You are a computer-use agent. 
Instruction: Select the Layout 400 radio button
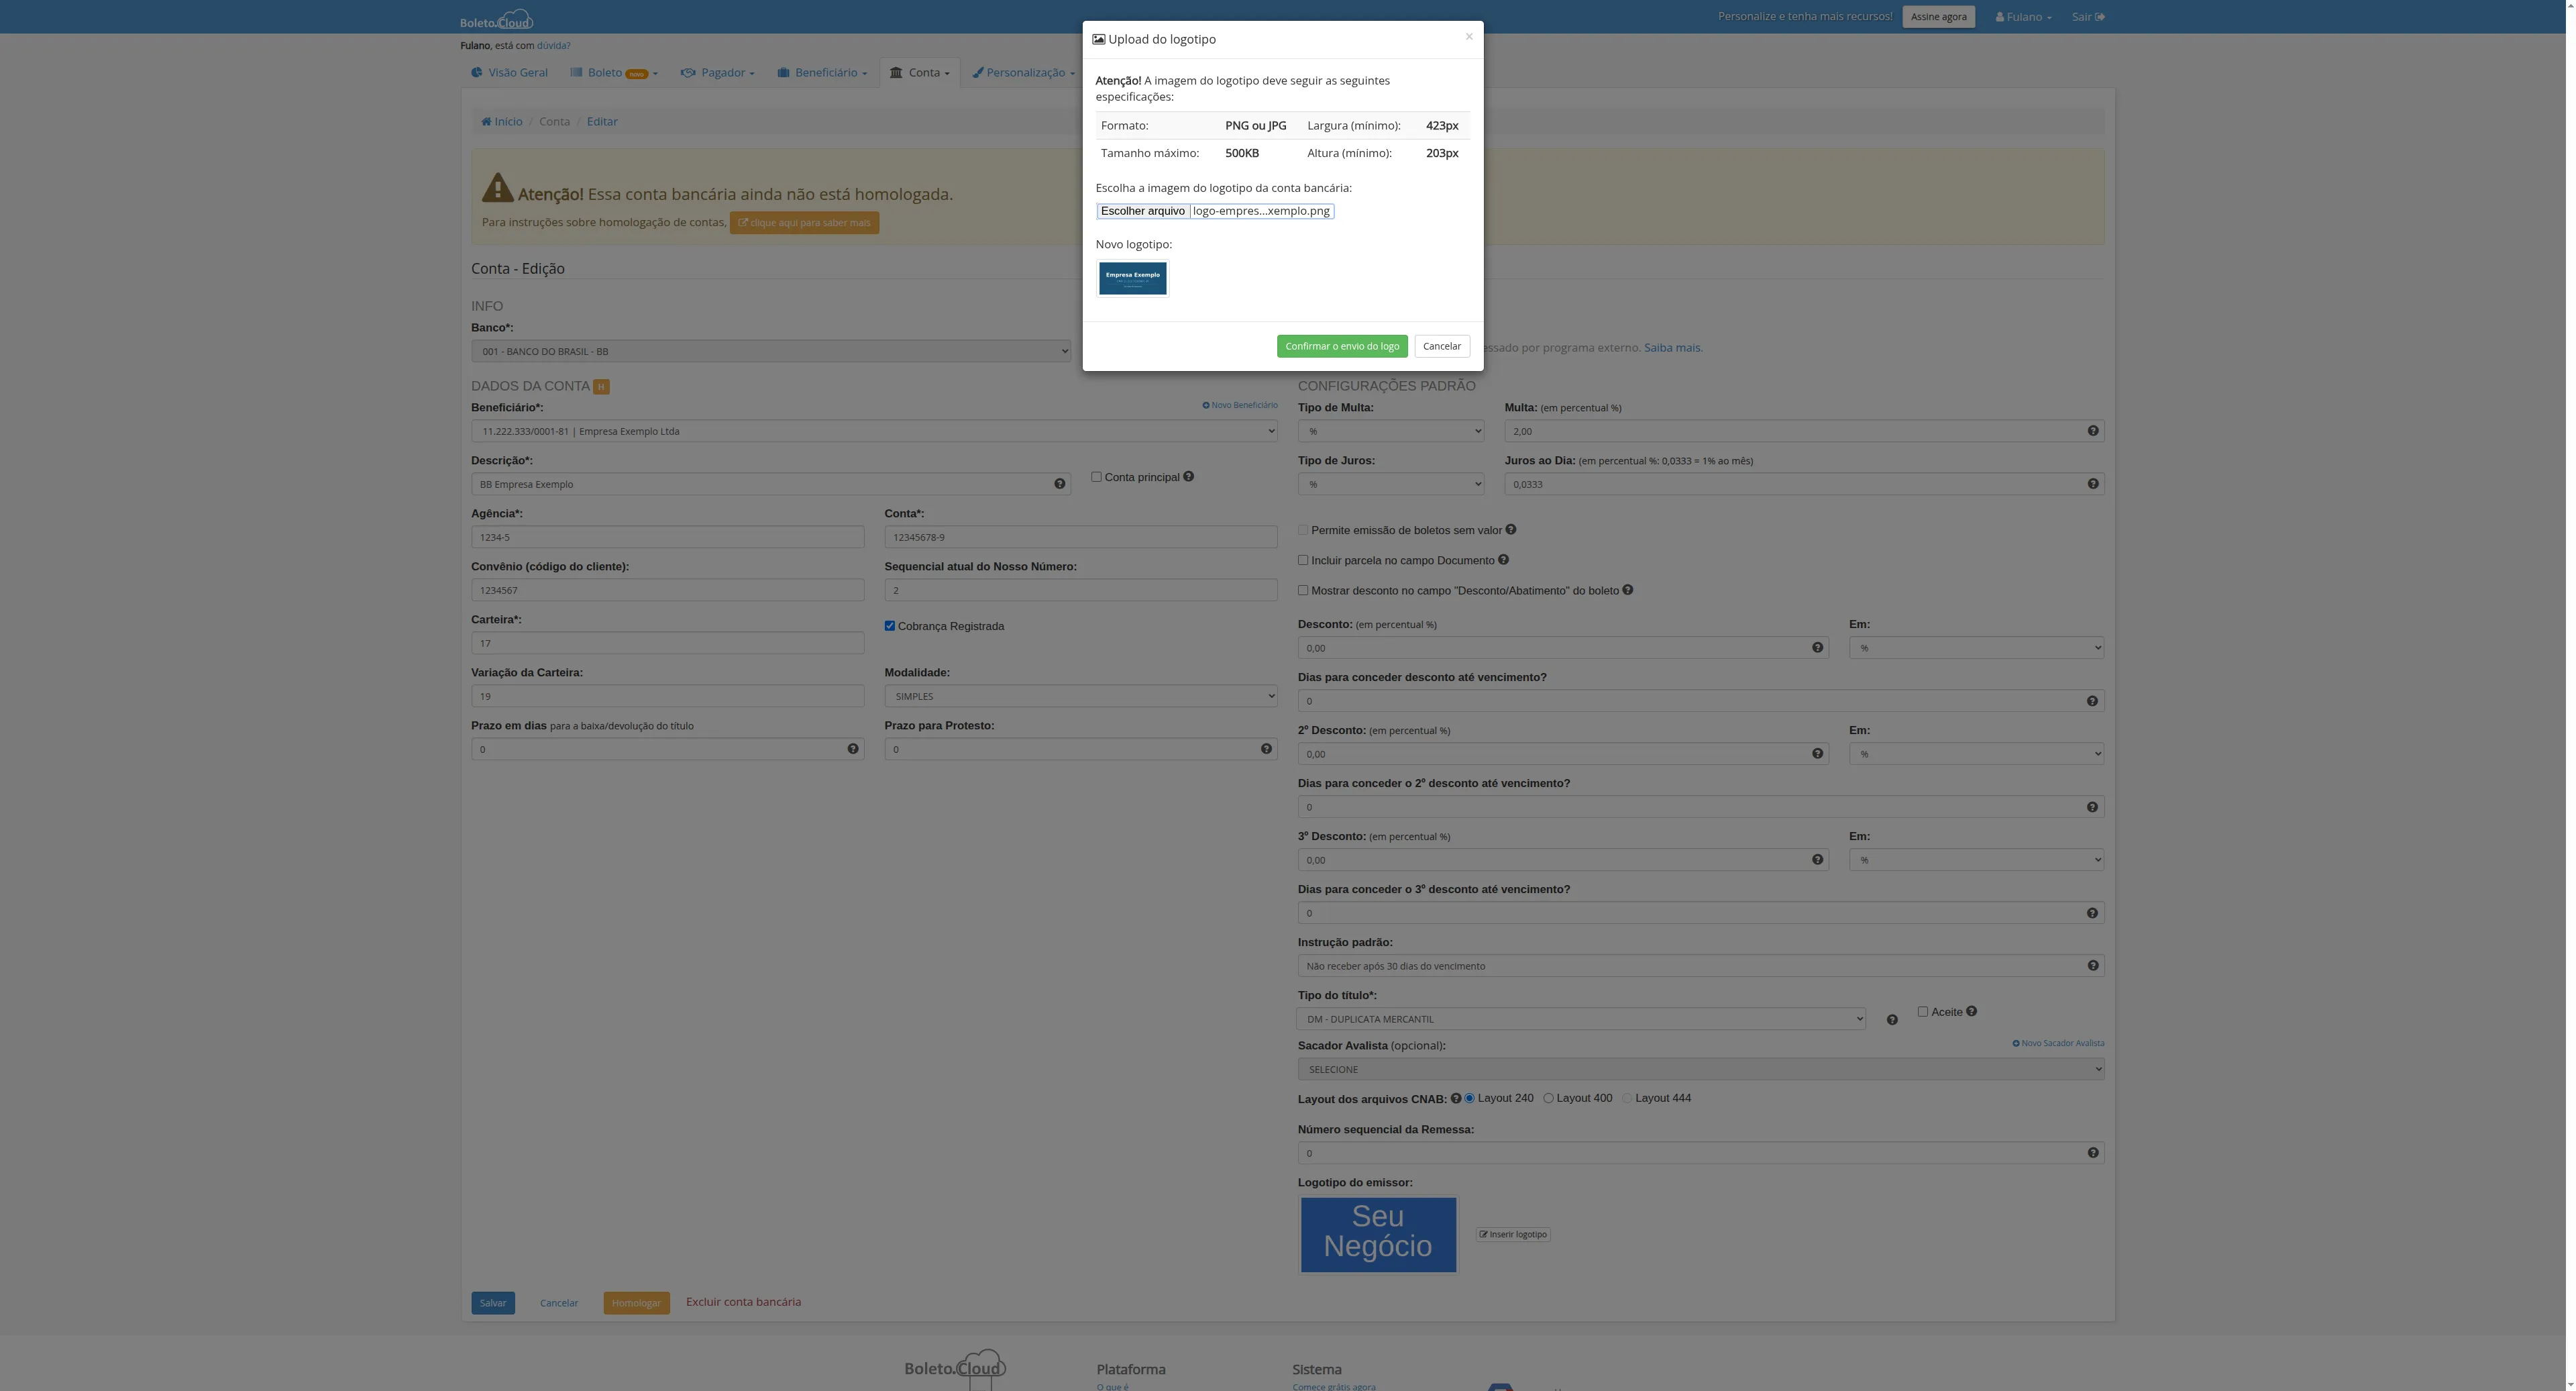1548,1097
